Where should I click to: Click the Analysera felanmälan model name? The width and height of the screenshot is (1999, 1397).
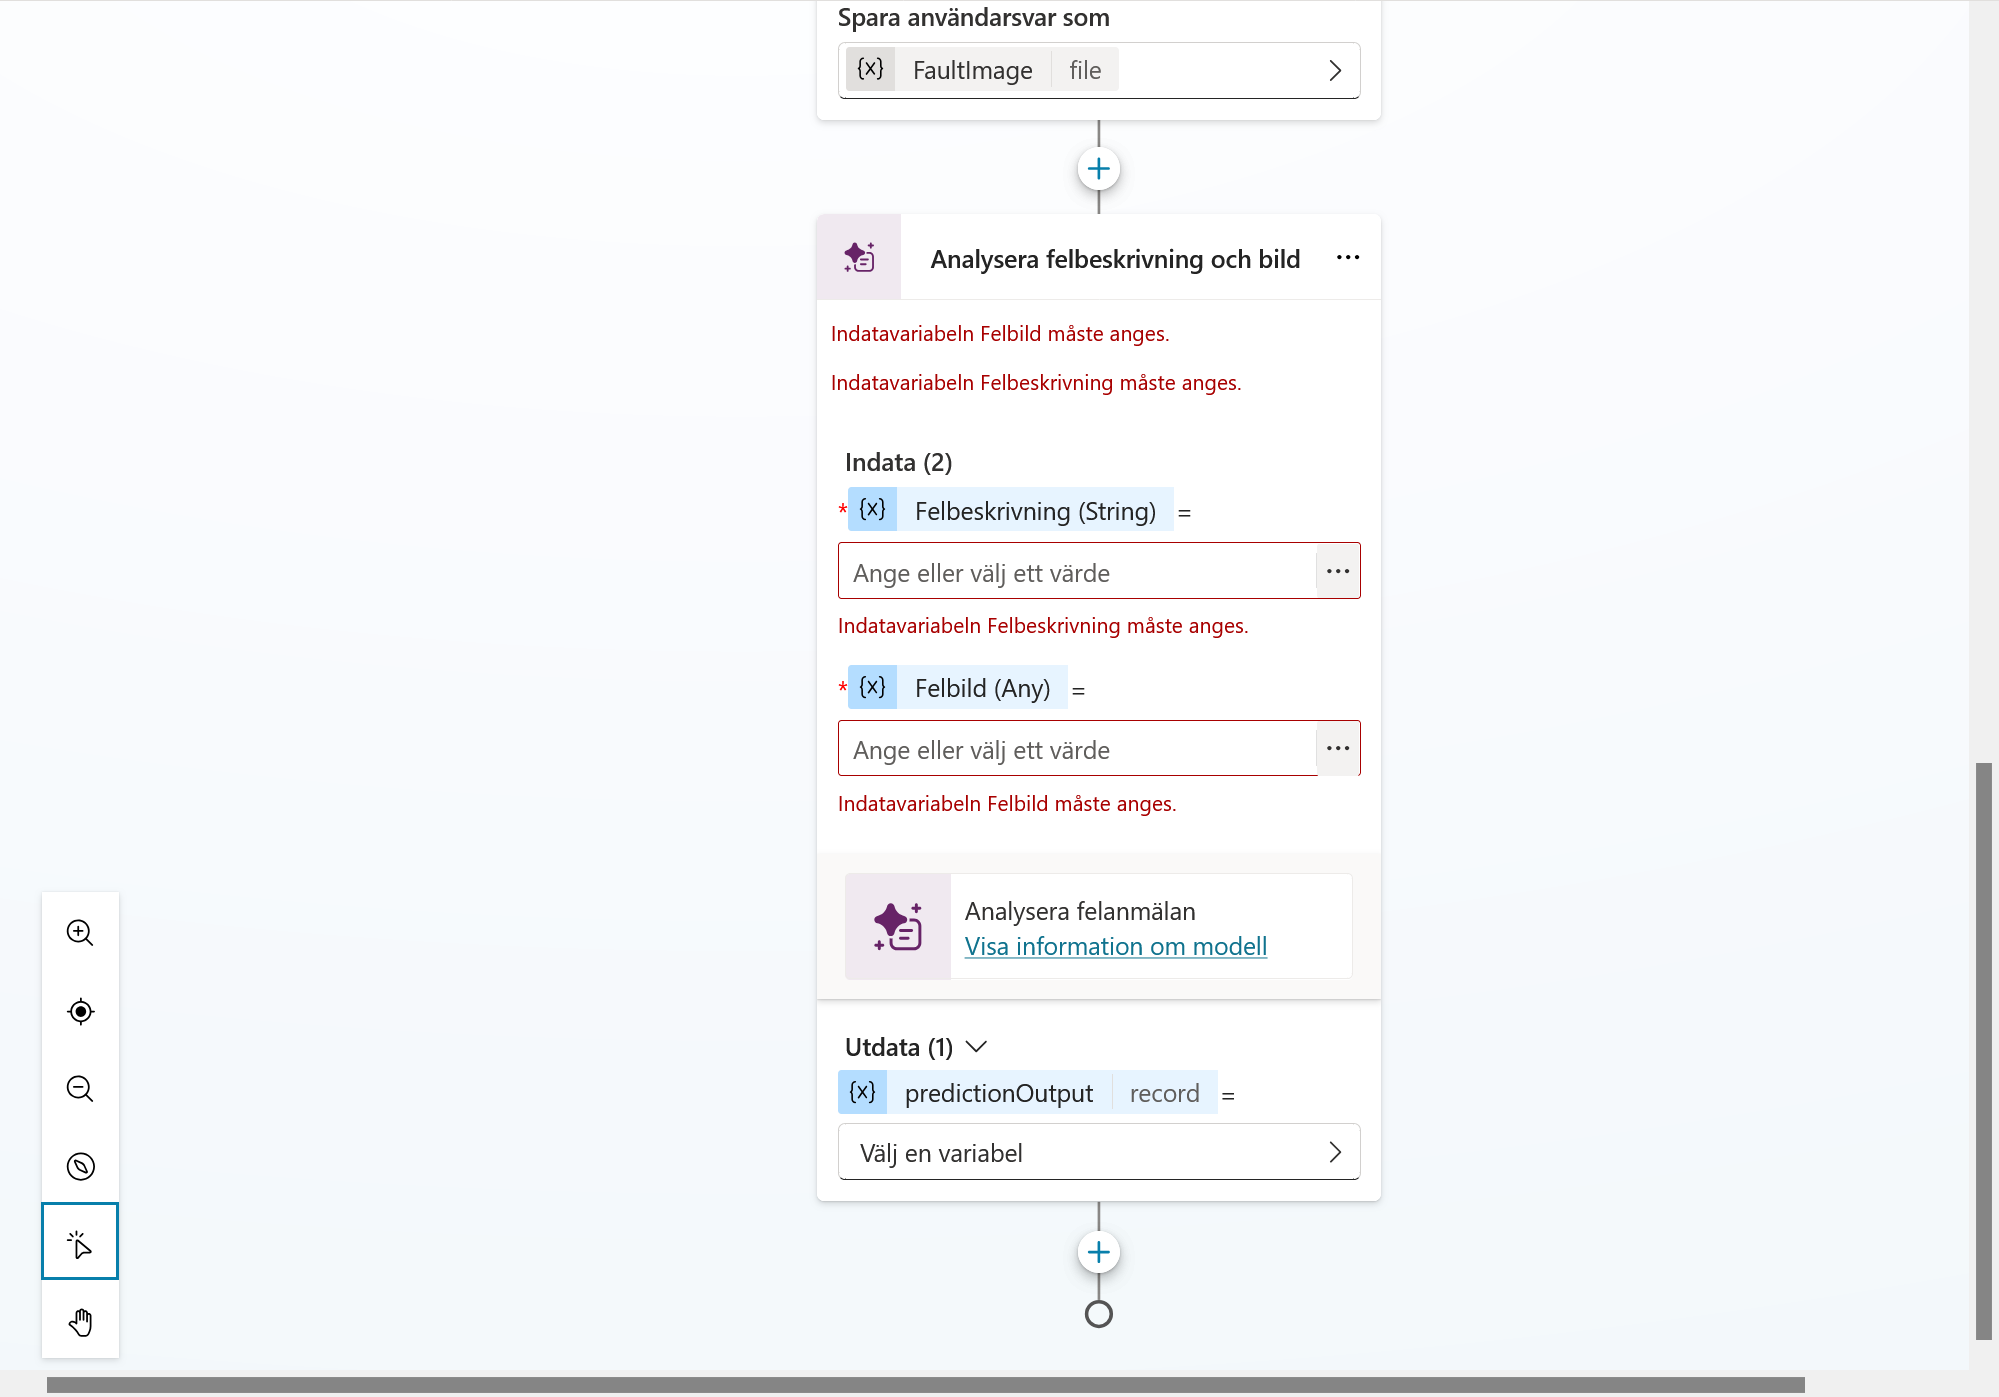click(1080, 911)
